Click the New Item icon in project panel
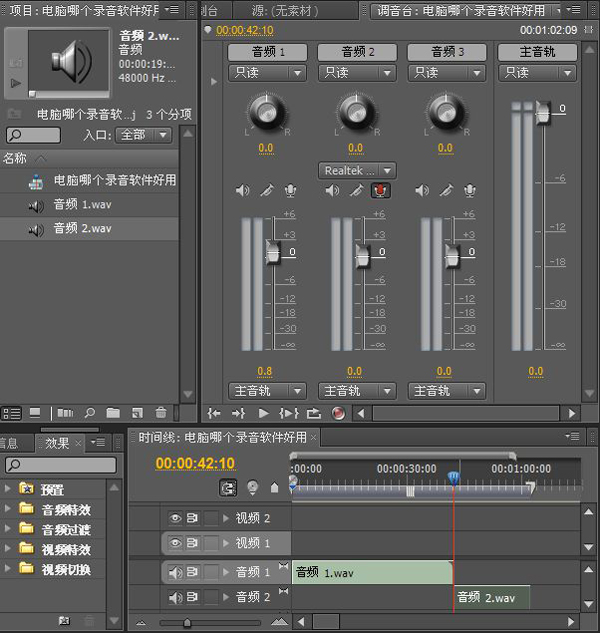The height and width of the screenshot is (633, 600). tap(137, 413)
